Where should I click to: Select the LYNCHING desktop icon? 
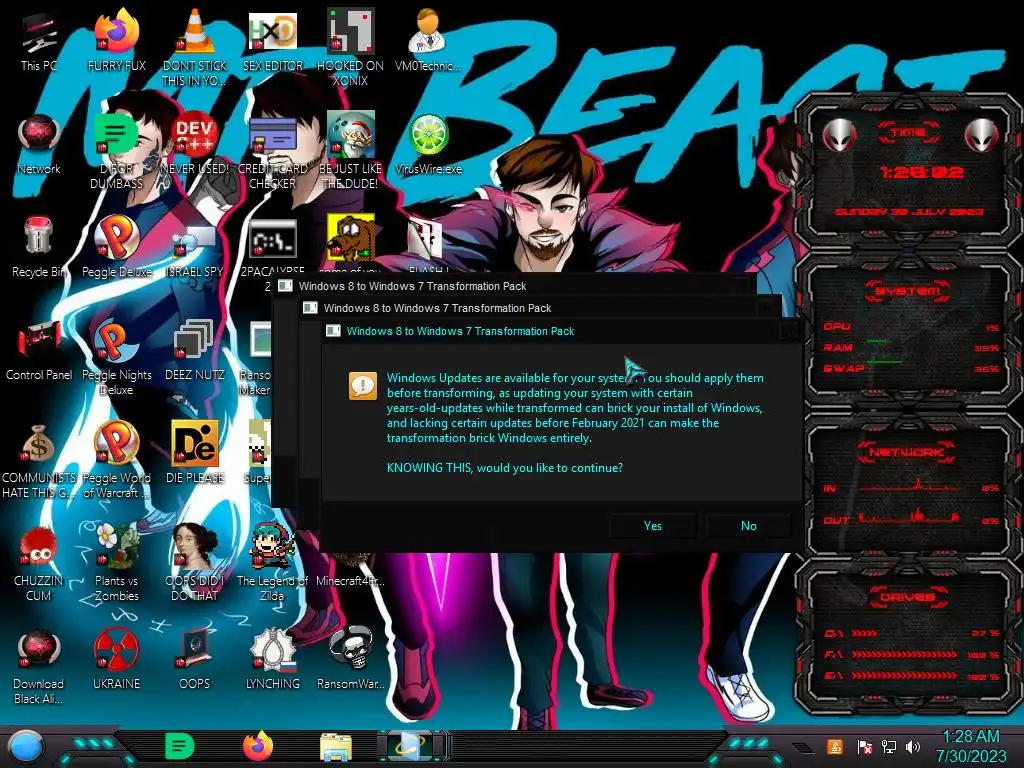[x=272, y=660]
